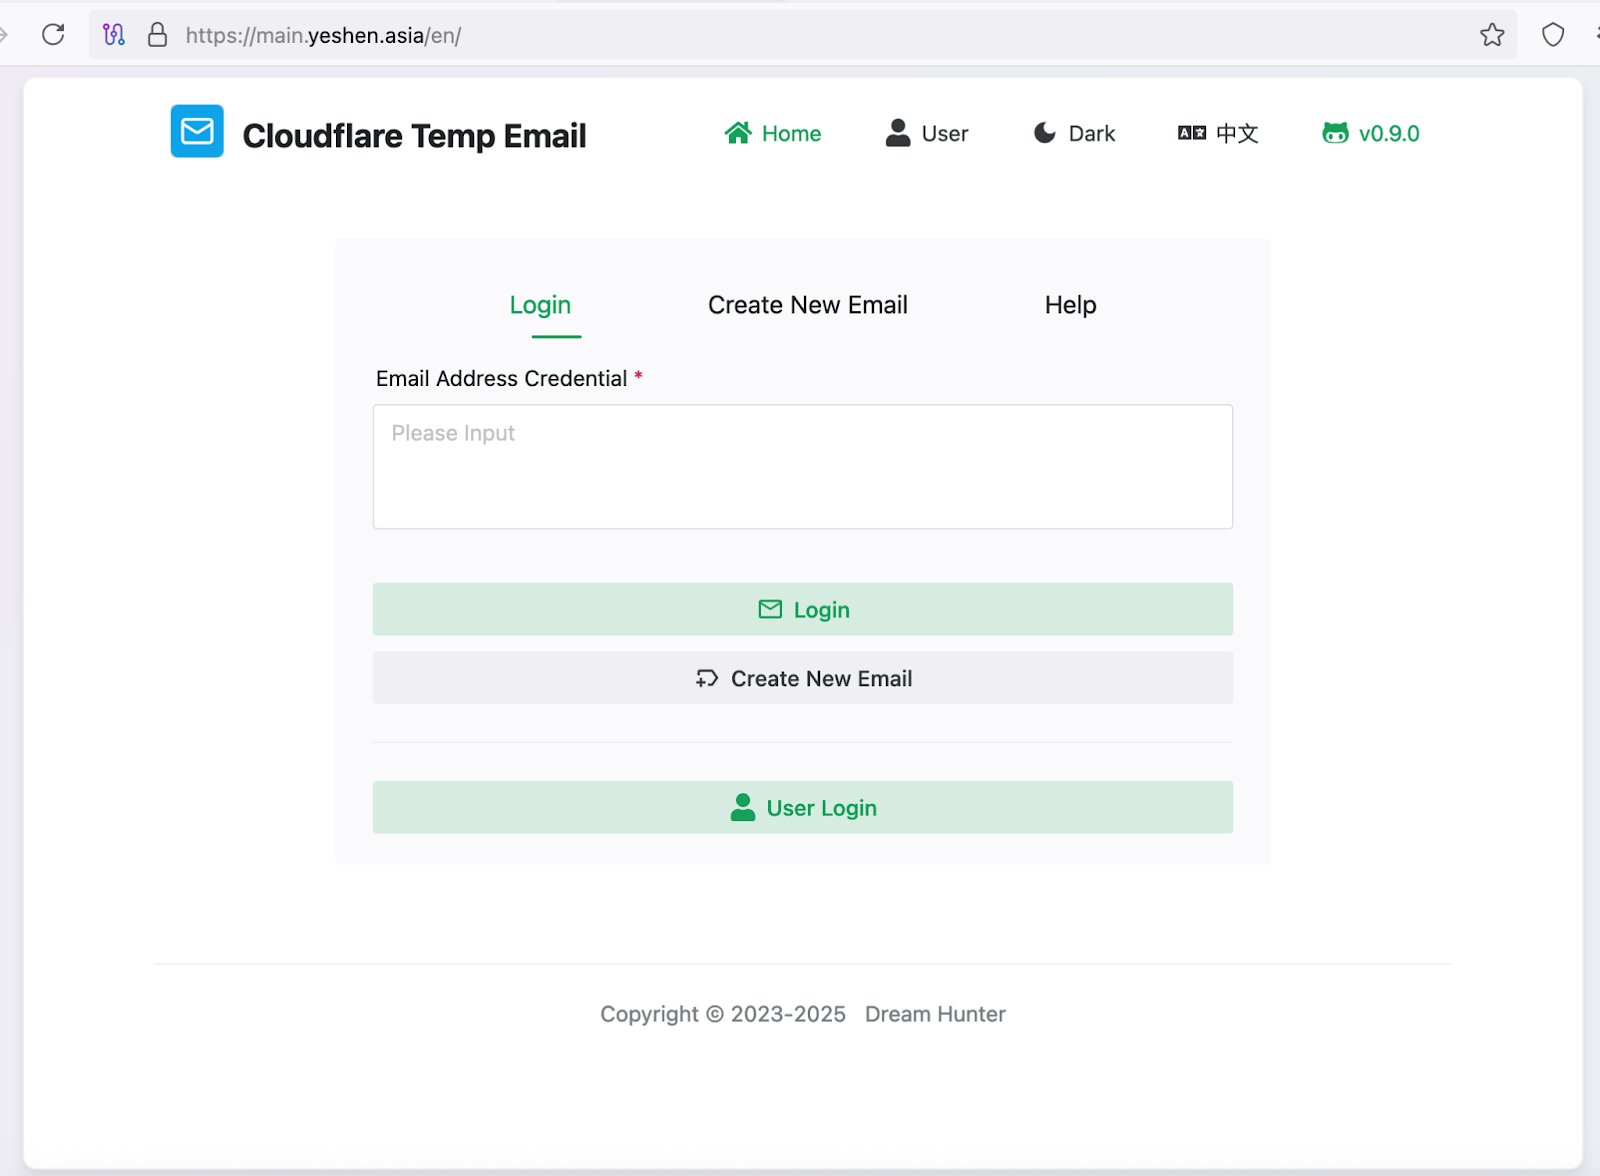The height and width of the screenshot is (1176, 1600).
Task: Click the Cloudflare Temp Email title
Action: 414,135
